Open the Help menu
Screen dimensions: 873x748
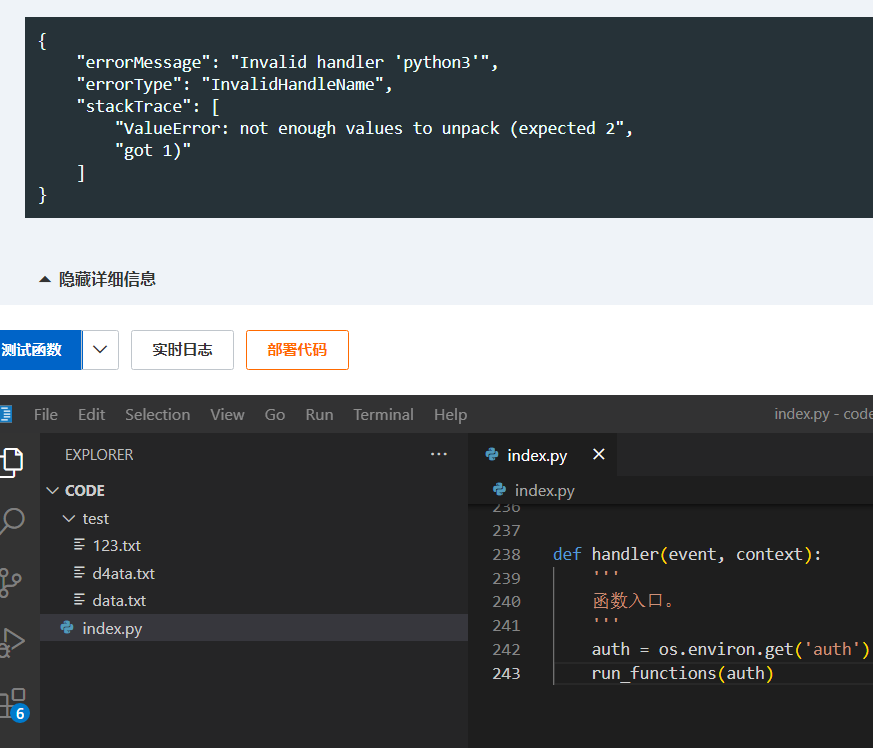pyautogui.click(x=450, y=414)
